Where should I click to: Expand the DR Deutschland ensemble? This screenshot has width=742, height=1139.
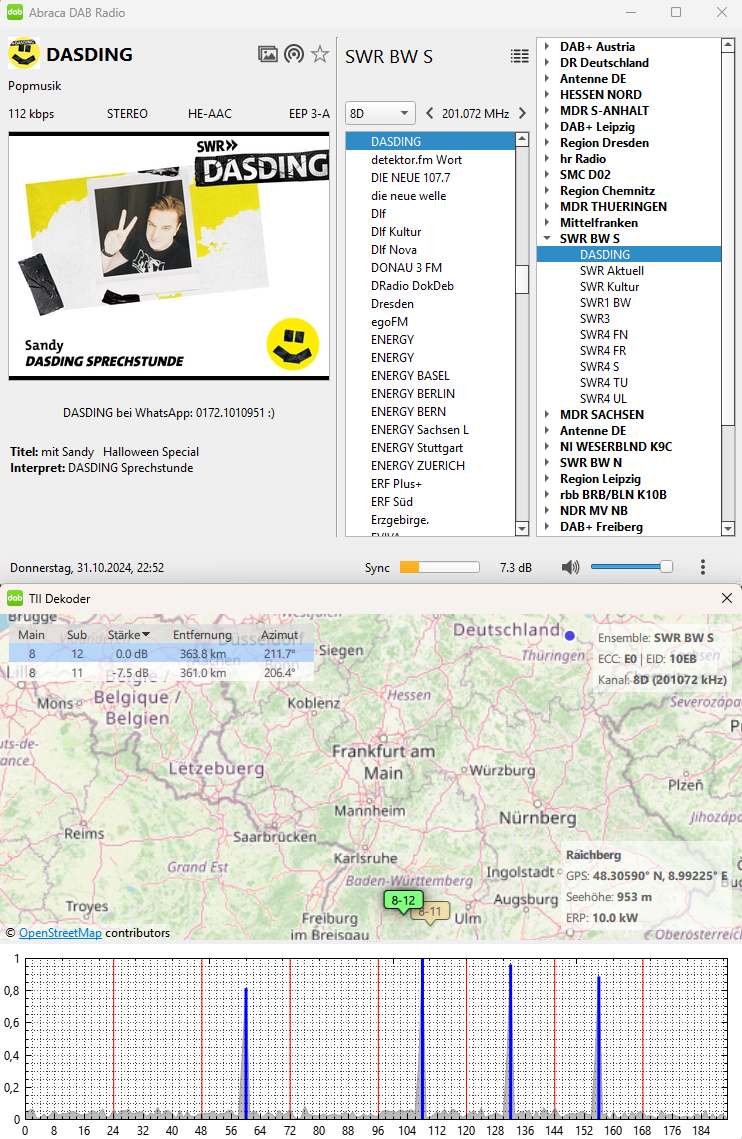pyautogui.click(x=547, y=62)
